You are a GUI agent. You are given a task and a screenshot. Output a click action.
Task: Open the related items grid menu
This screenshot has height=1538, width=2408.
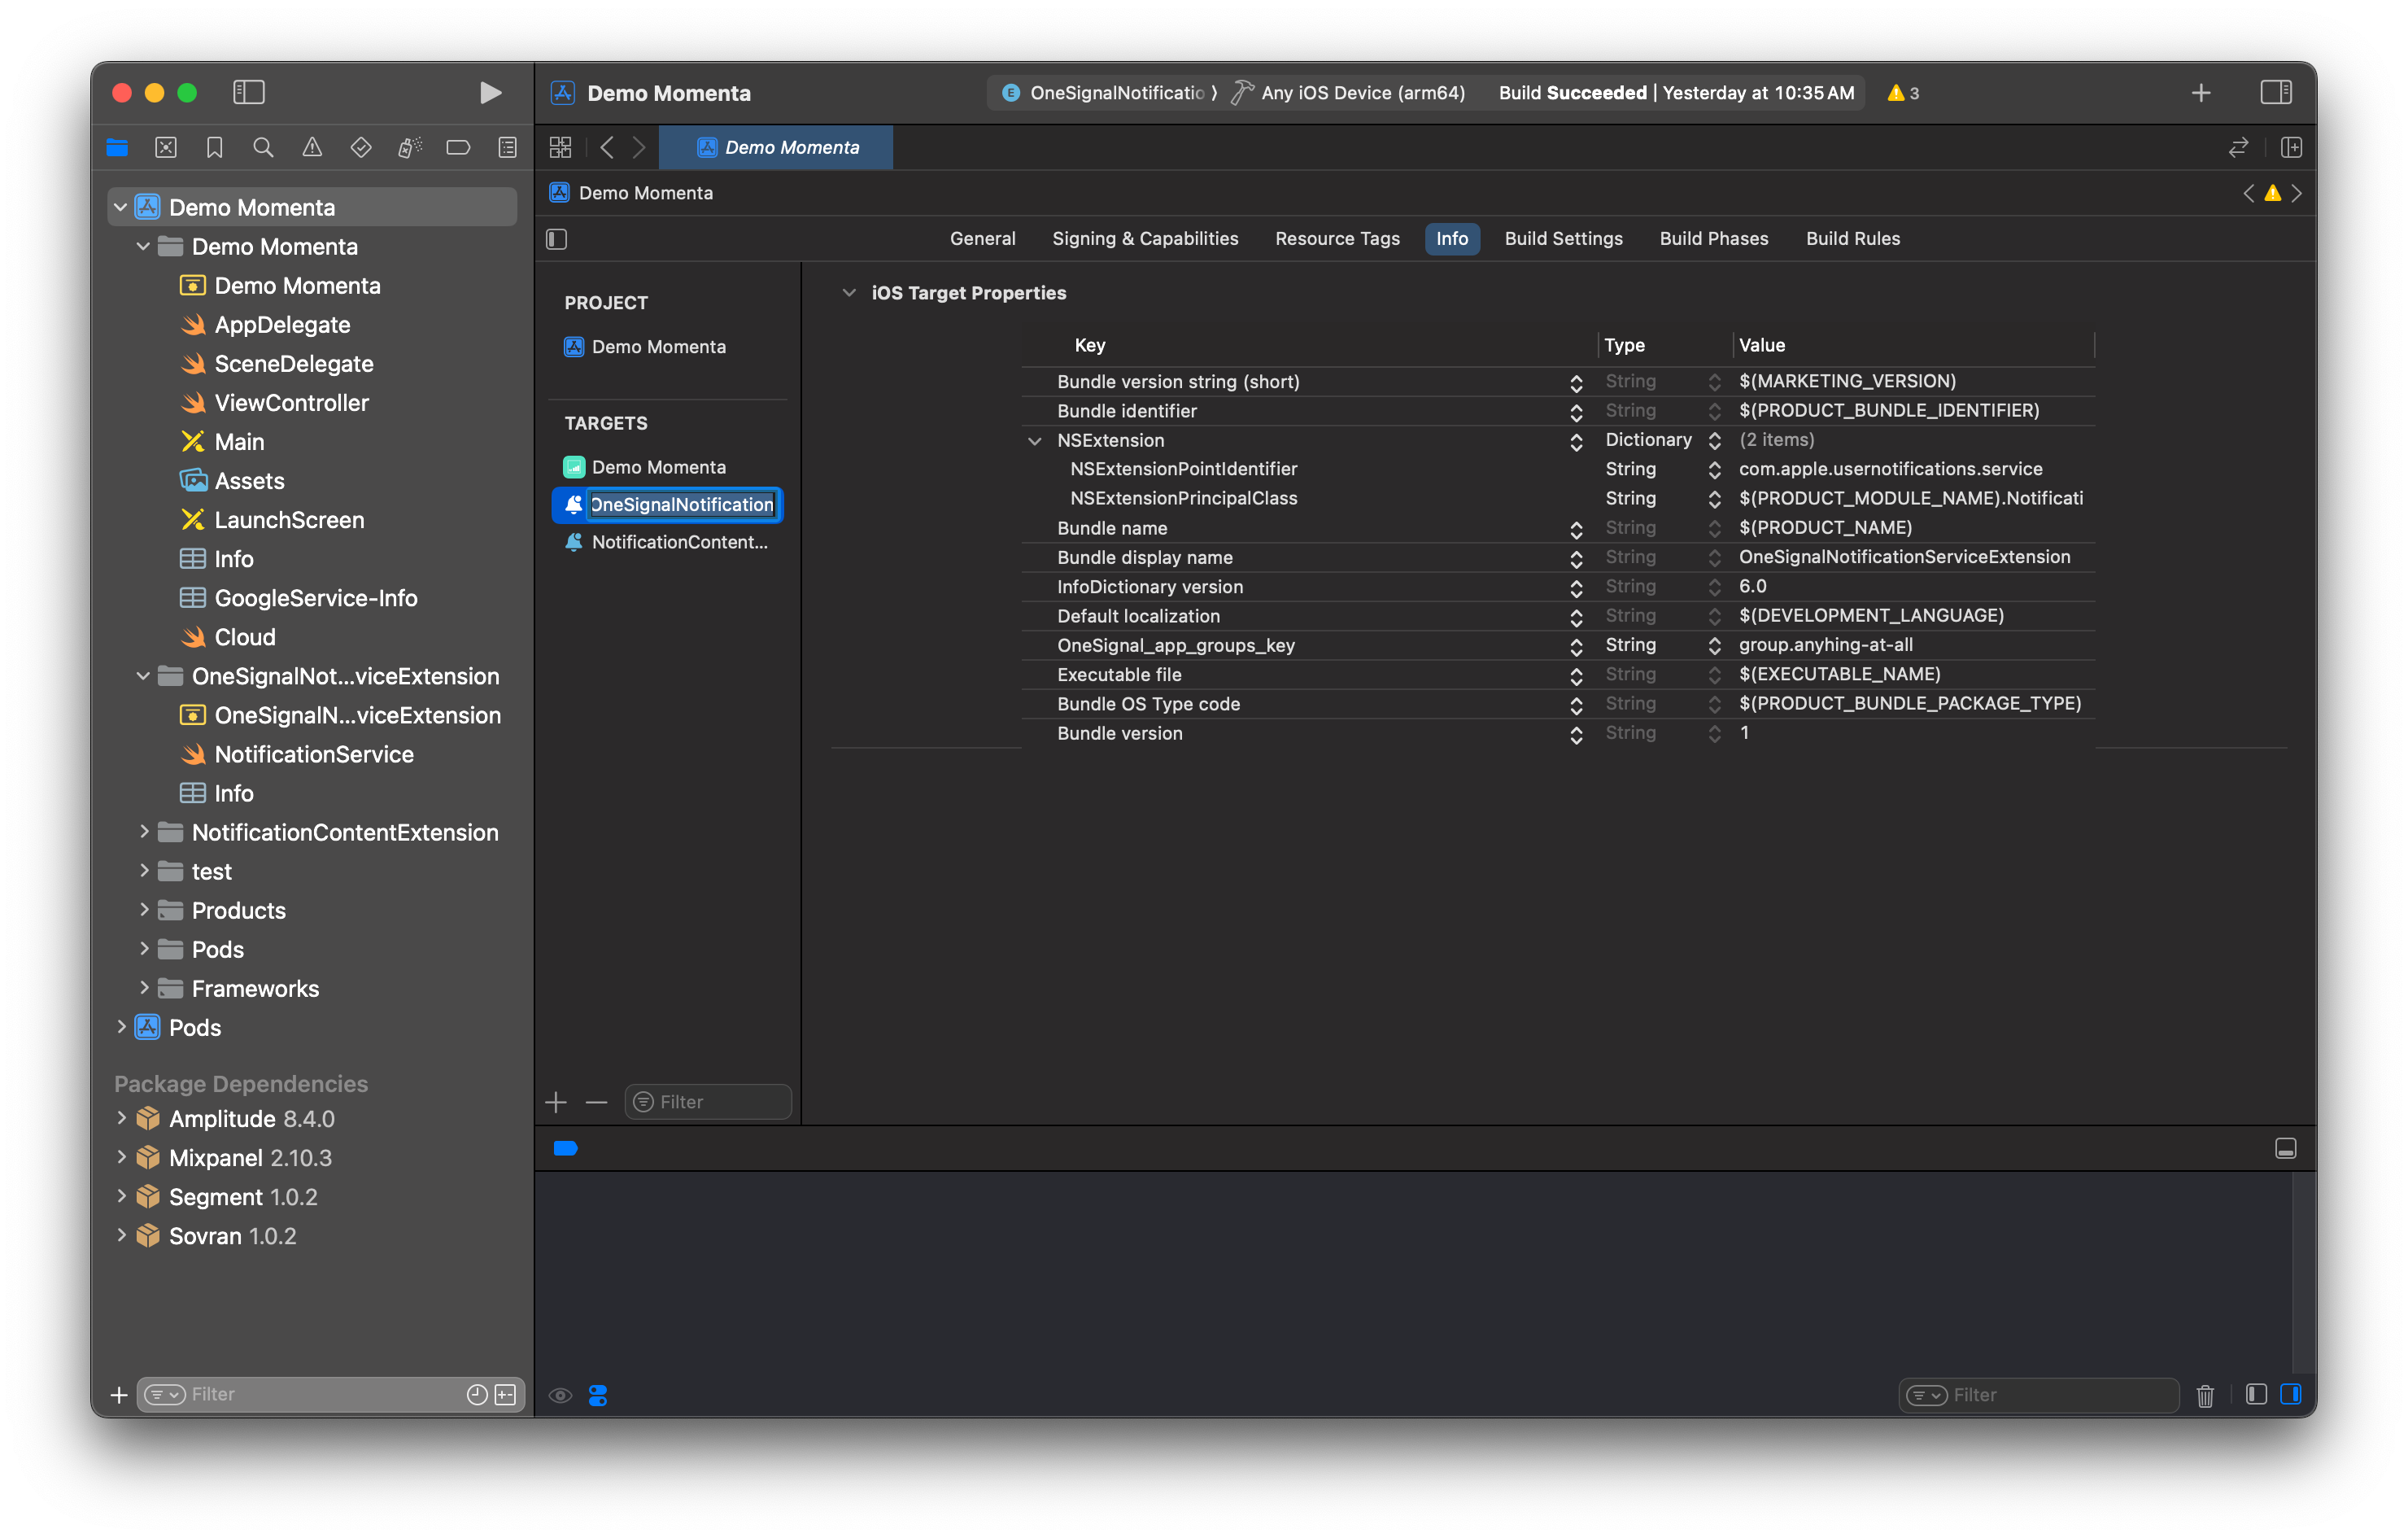[x=560, y=148]
